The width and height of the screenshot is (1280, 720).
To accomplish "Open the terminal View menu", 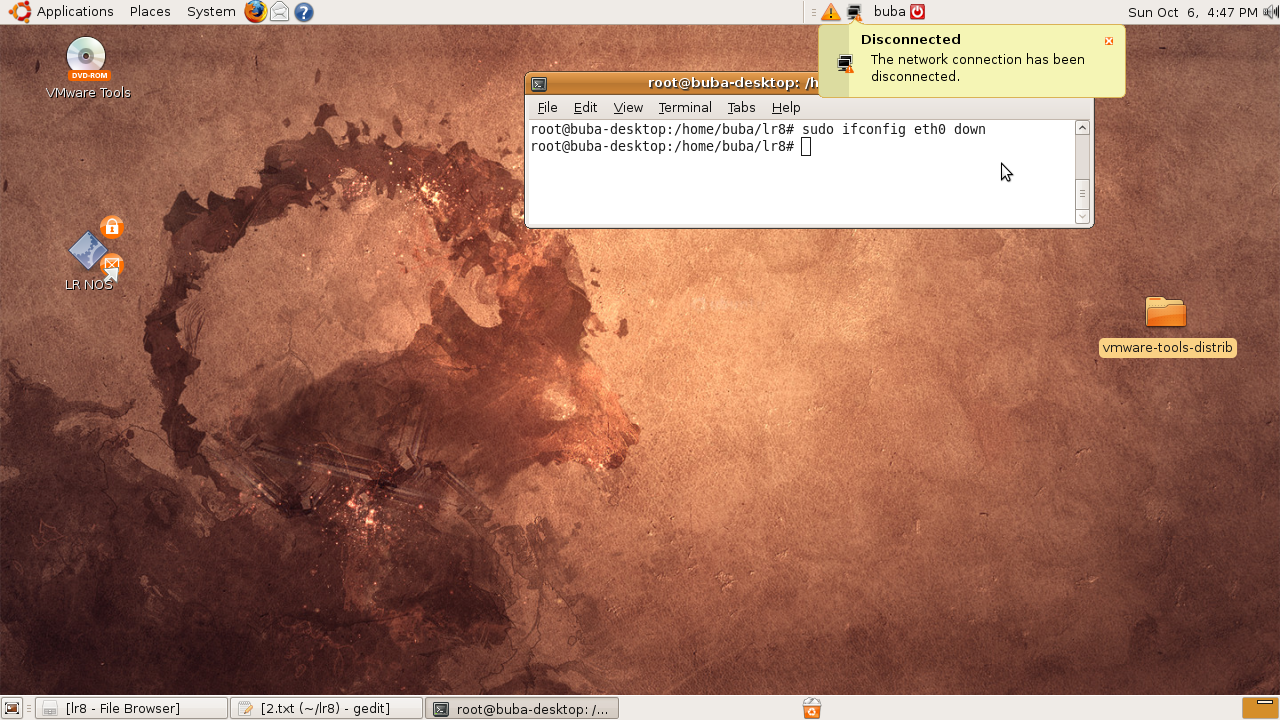I will [x=628, y=107].
